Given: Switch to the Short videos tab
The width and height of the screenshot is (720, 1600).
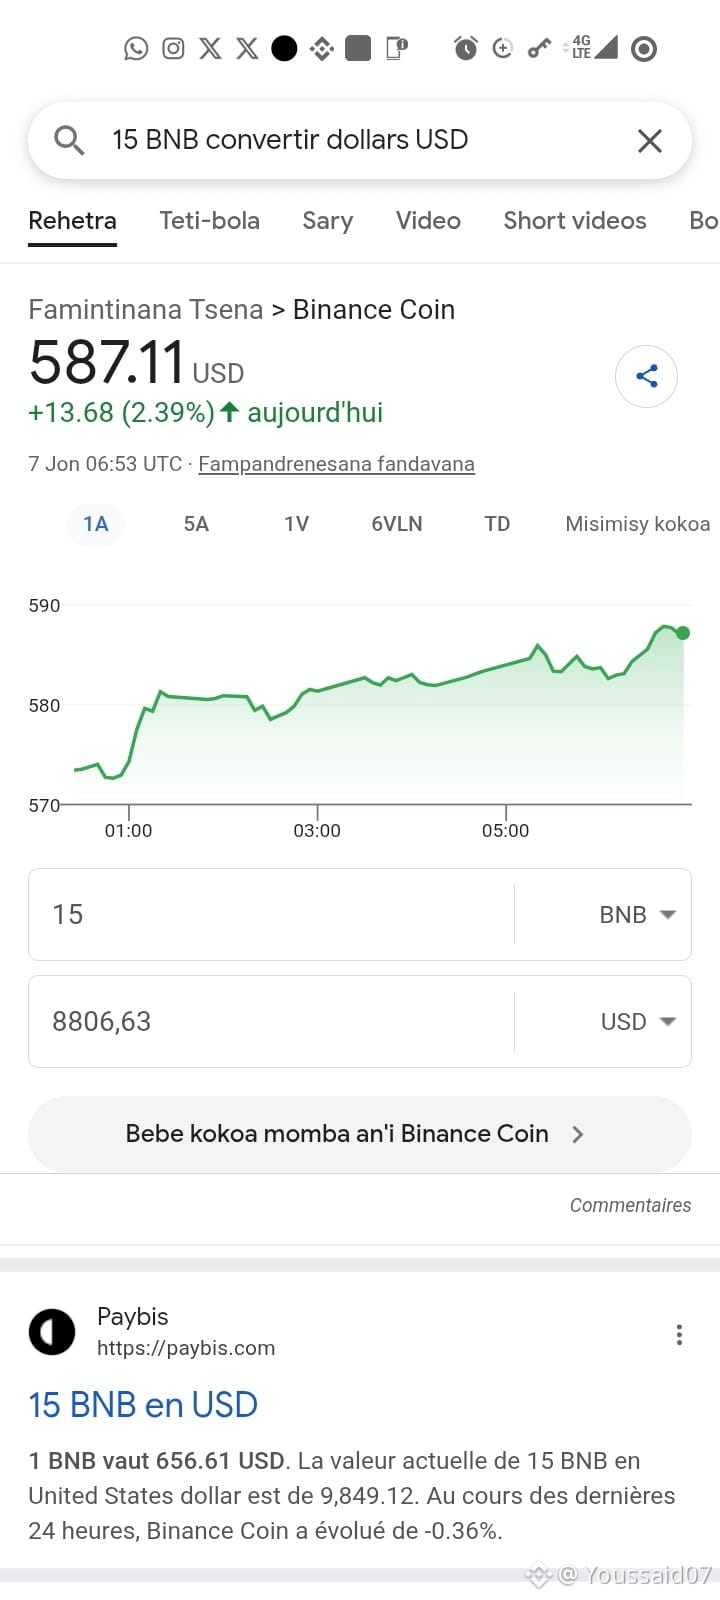Looking at the screenshot, I should (575, 221).
